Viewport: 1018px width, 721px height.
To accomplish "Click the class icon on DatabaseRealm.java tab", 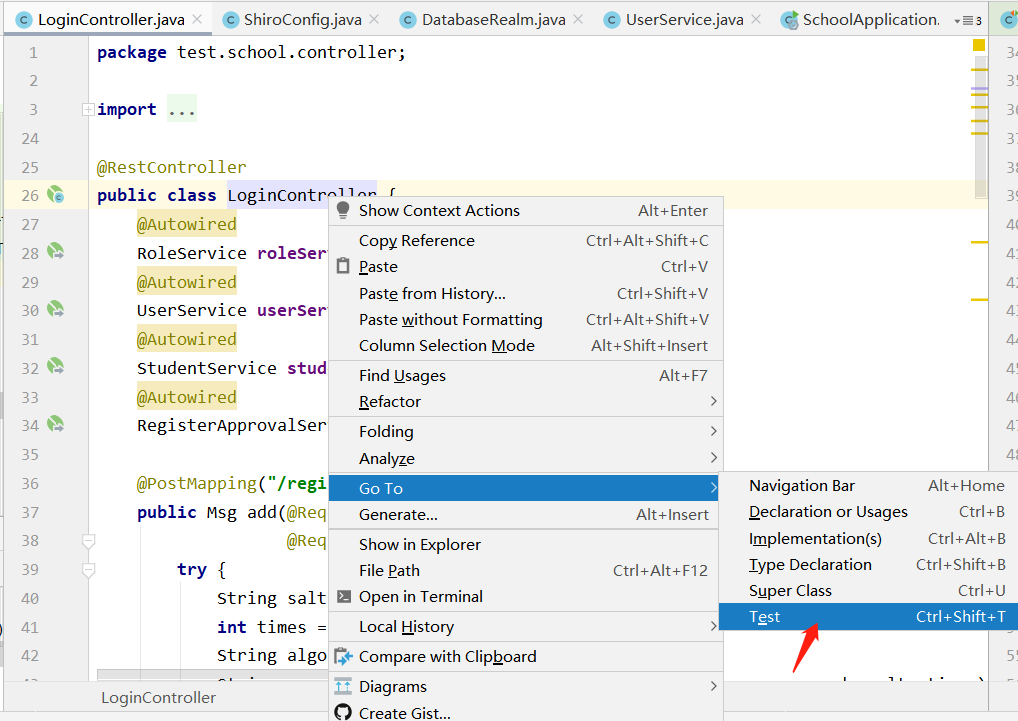I will click(x=408, y=21).
